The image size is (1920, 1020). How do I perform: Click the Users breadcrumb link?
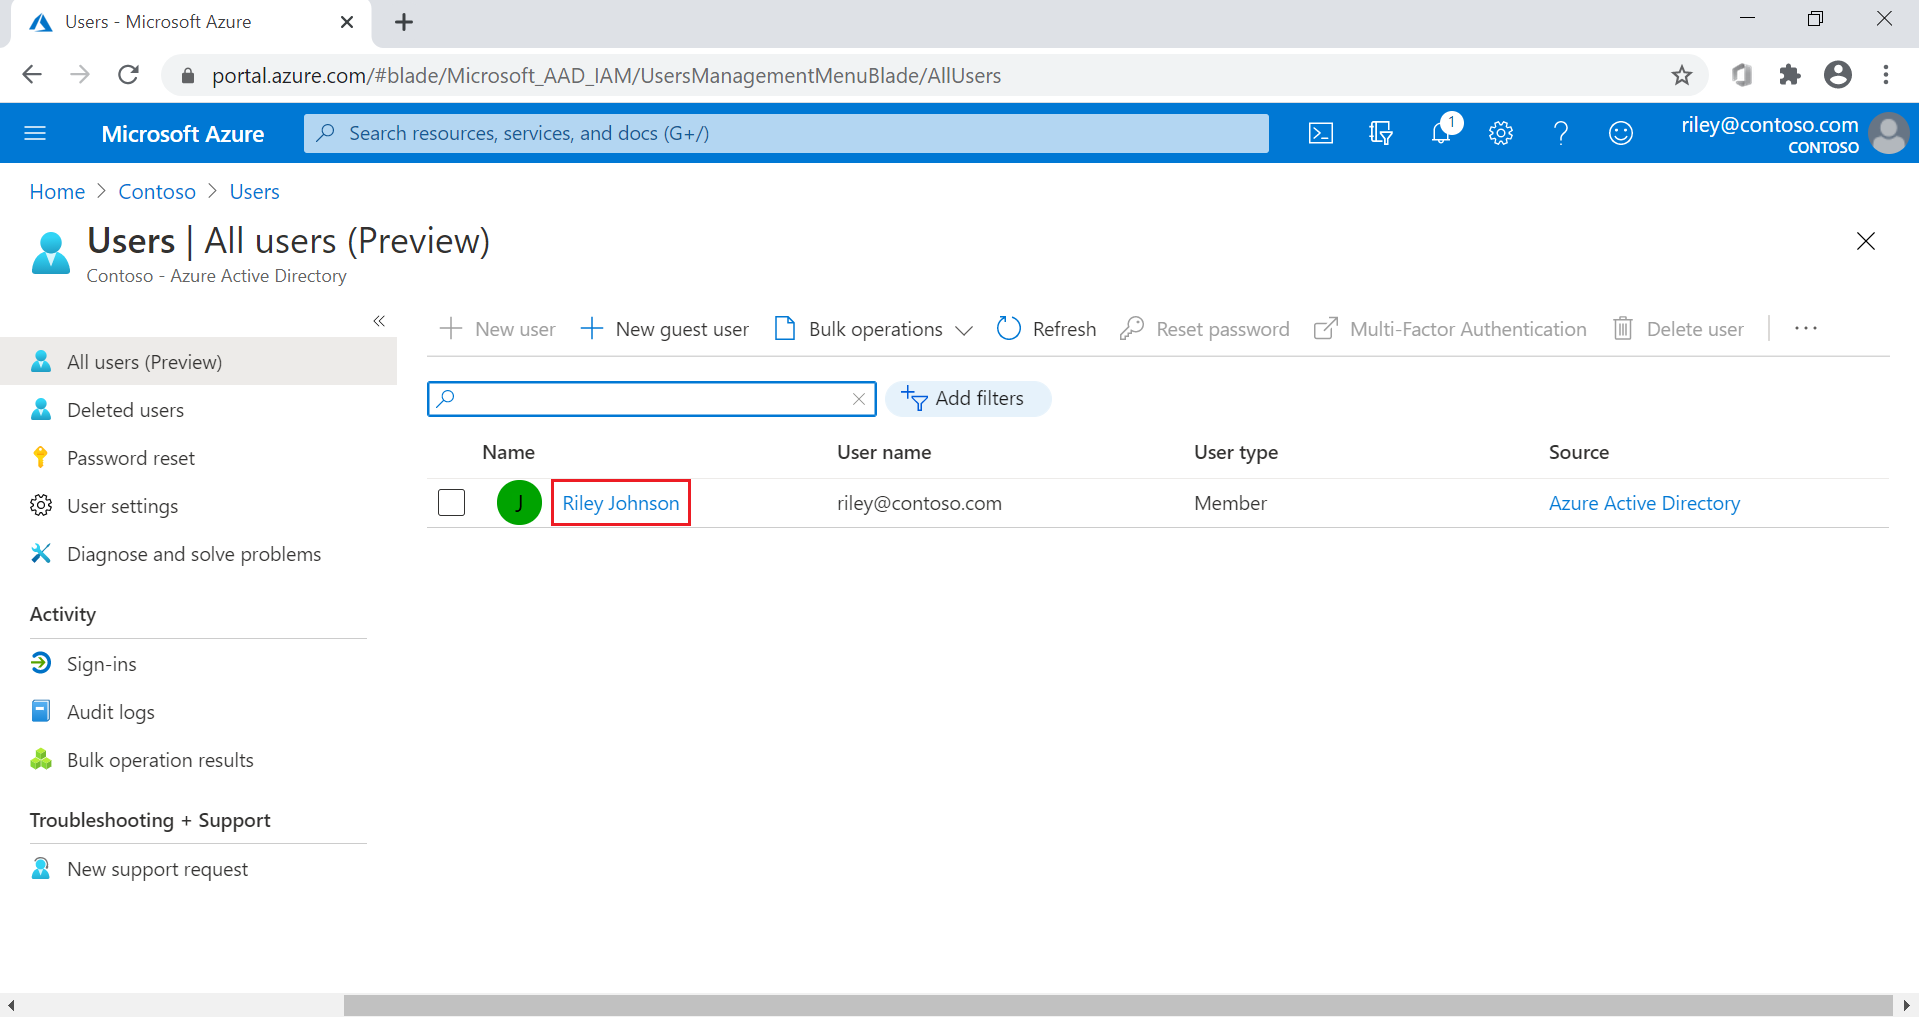[254, 192]
